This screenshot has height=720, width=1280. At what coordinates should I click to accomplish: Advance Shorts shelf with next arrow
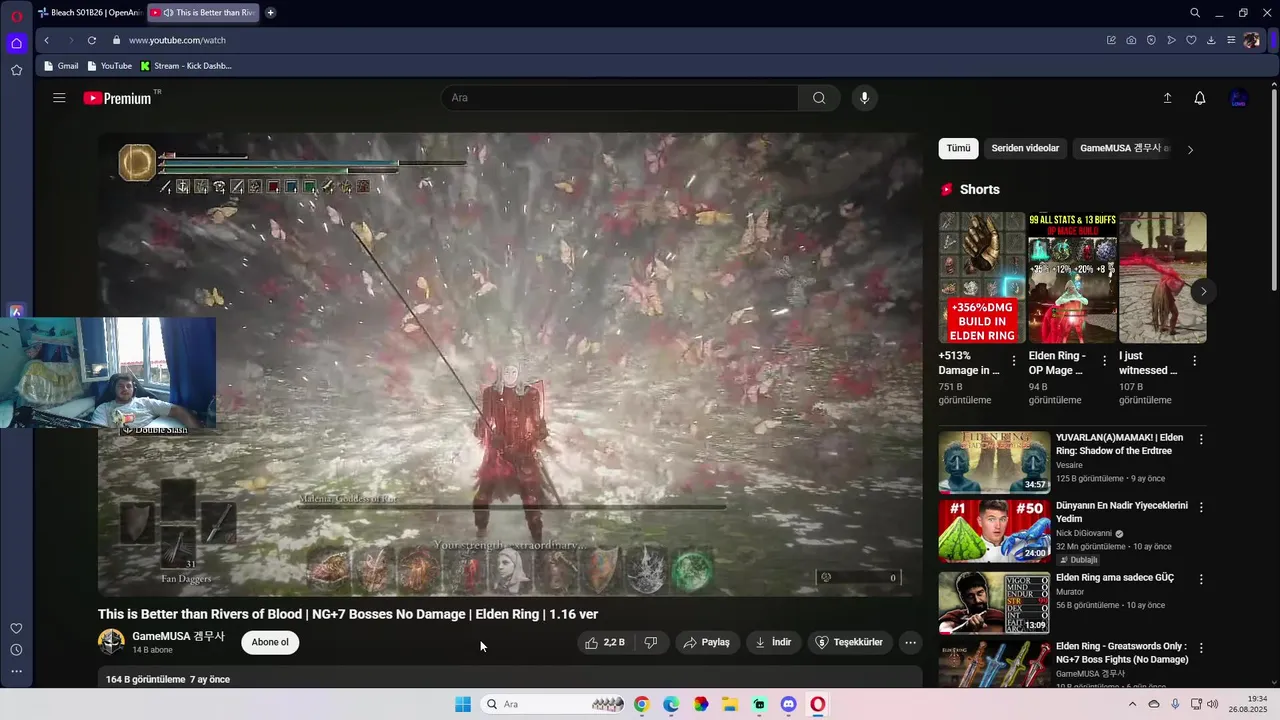[x=1204, y=291]
